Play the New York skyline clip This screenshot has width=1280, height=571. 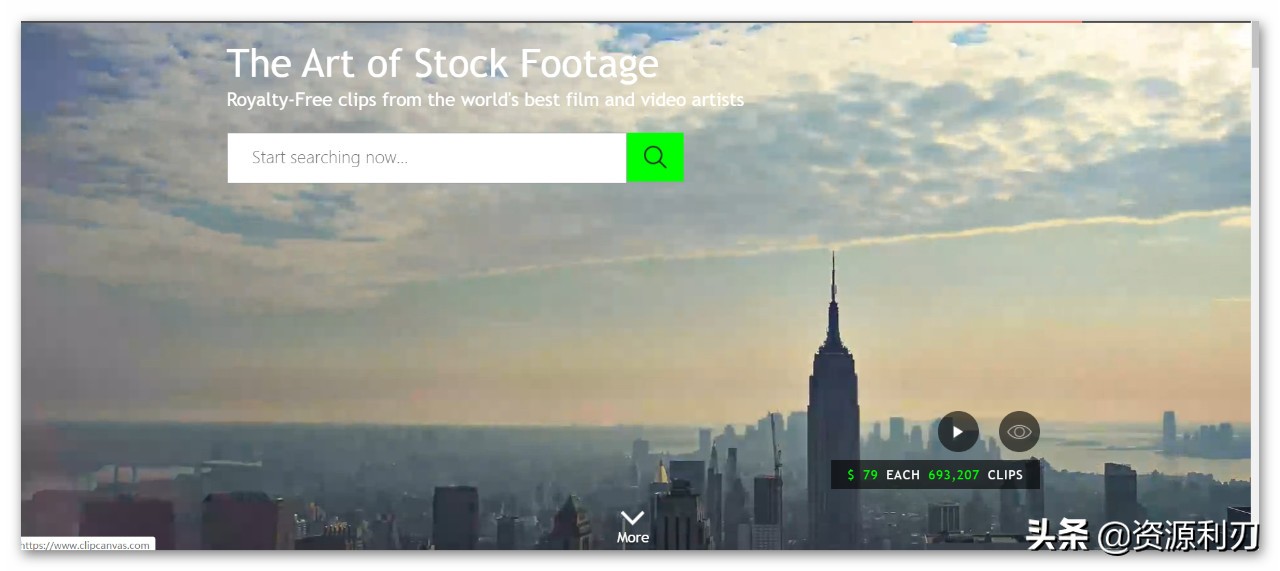click(x=958, y=432)
